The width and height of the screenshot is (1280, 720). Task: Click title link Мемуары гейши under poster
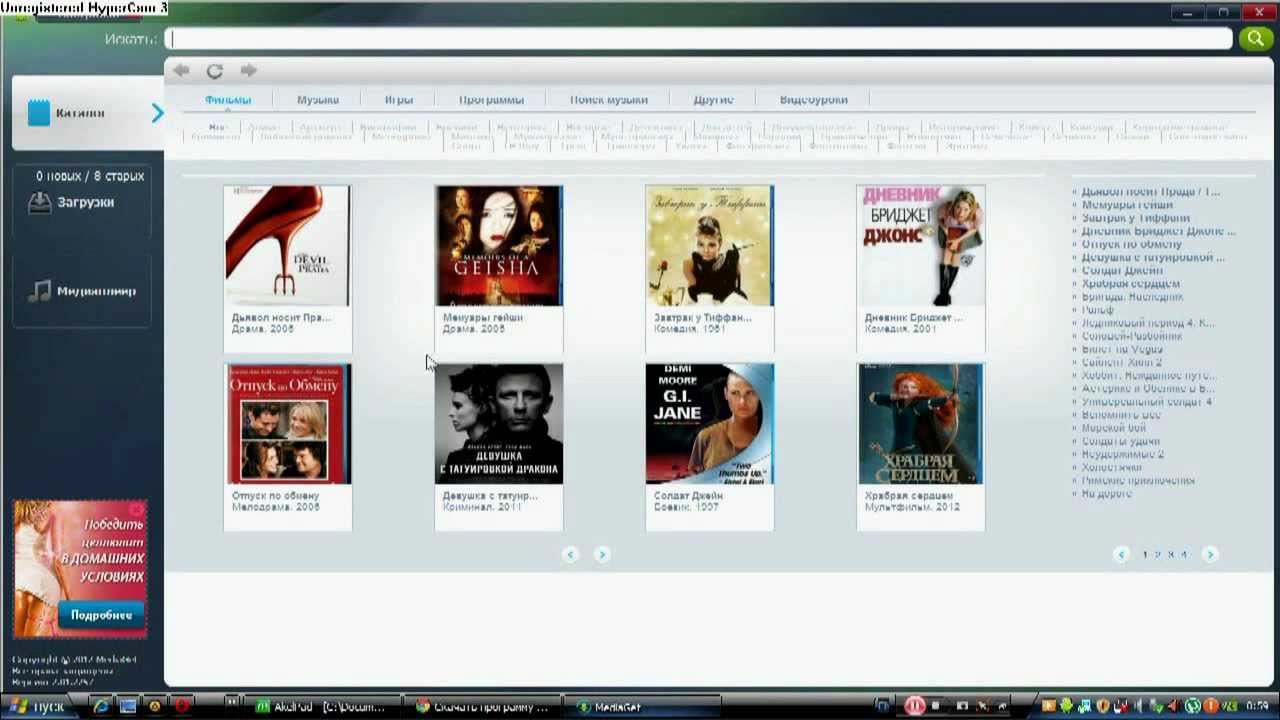[483, 317]
